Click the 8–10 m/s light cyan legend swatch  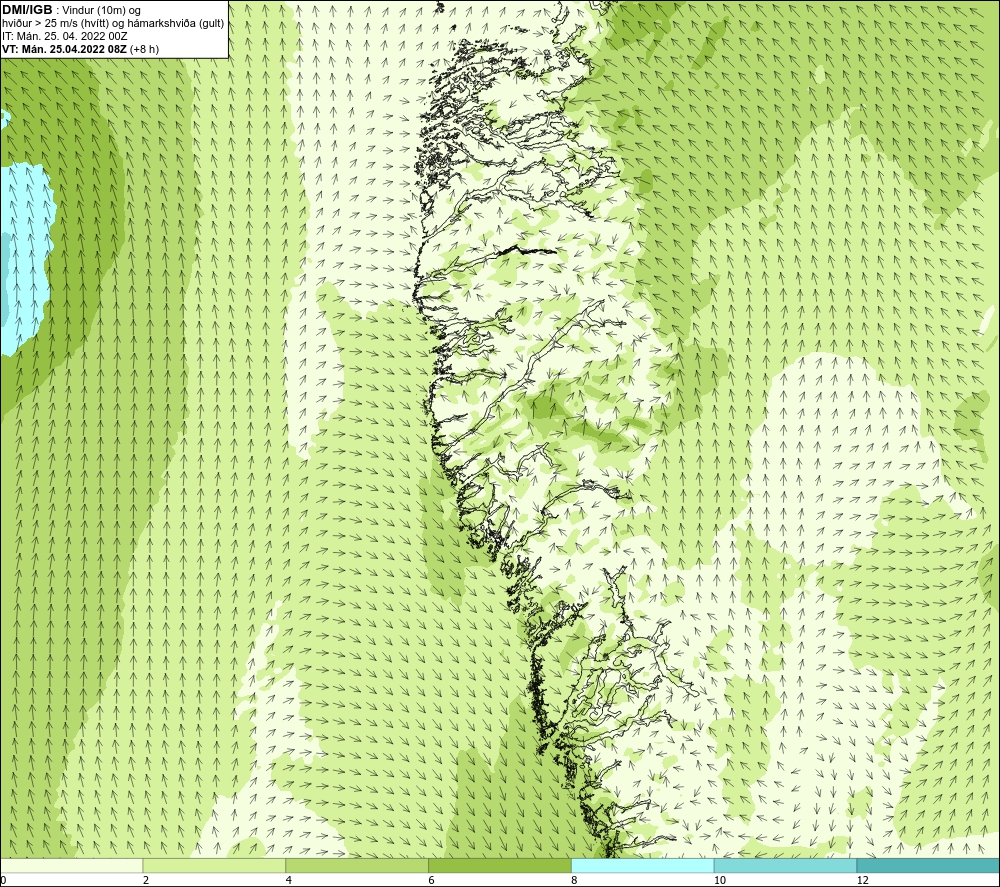coord(643,865)
